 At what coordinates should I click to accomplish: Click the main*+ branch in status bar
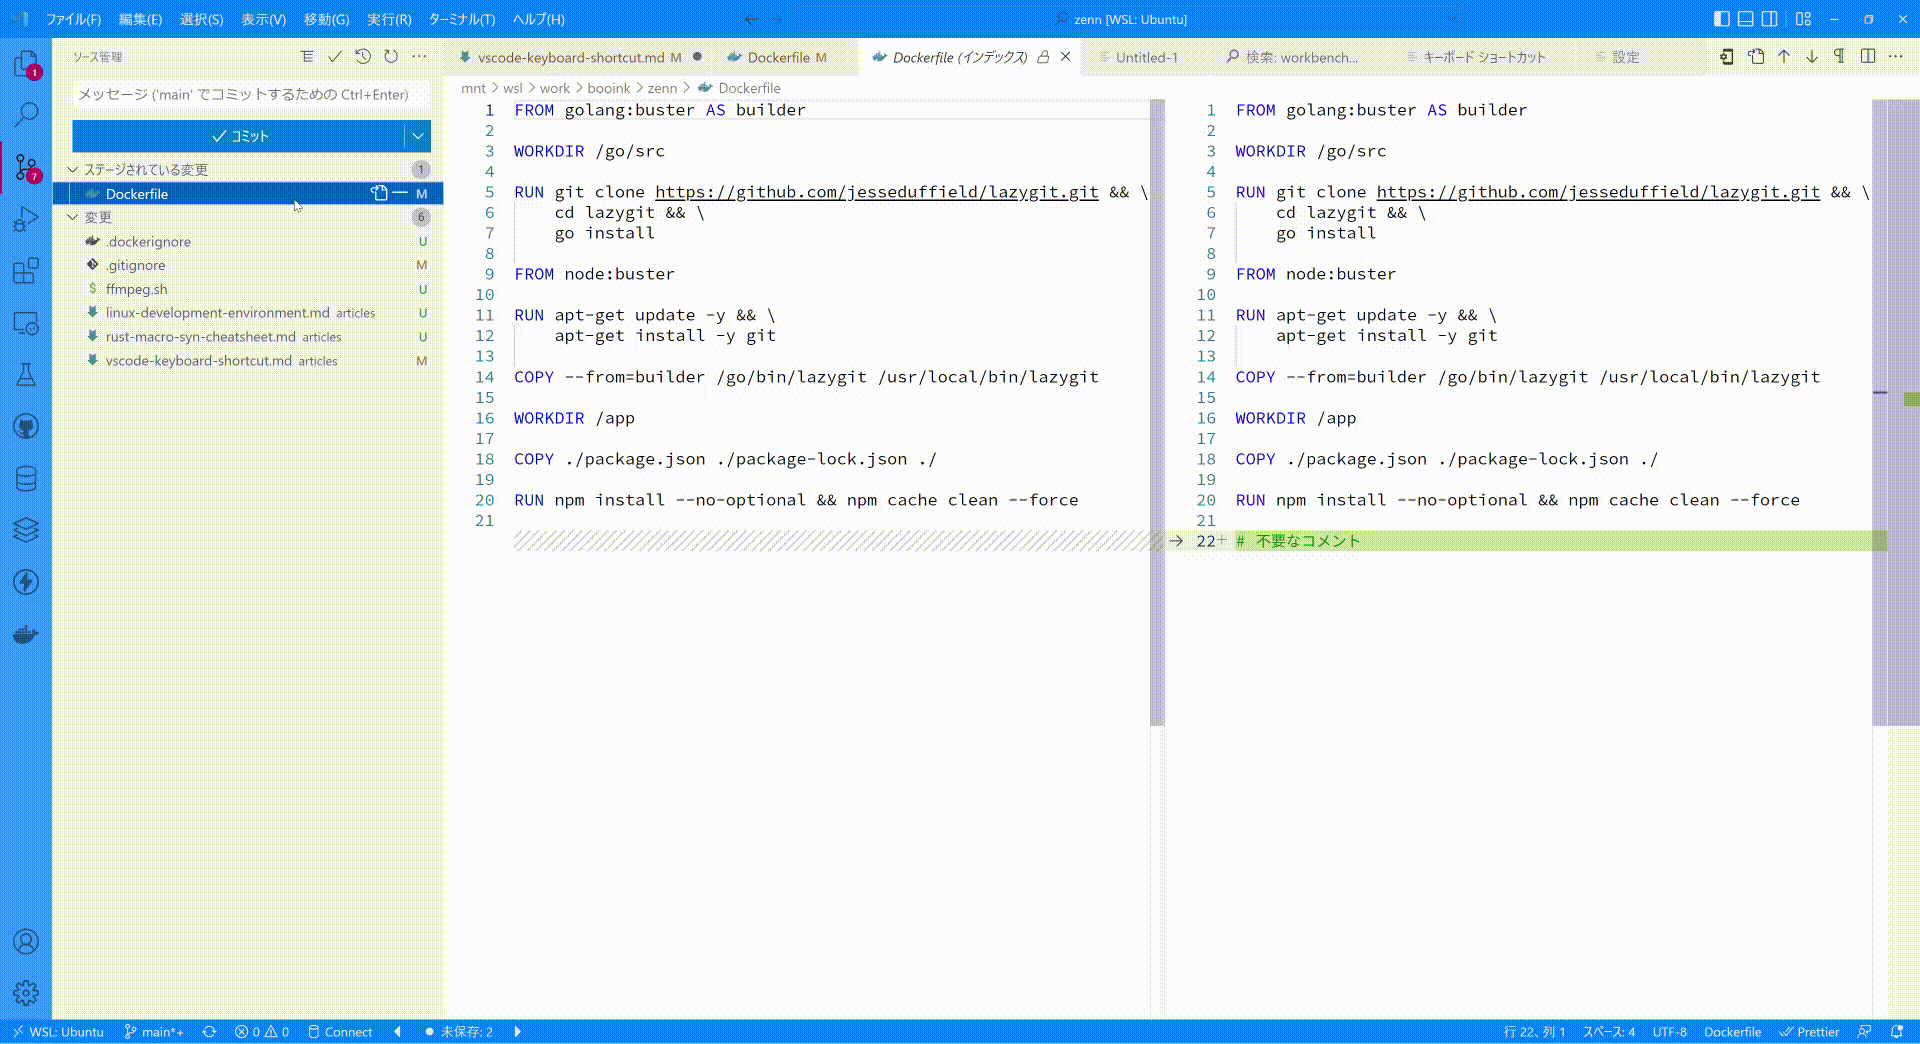pos(154,1032)
